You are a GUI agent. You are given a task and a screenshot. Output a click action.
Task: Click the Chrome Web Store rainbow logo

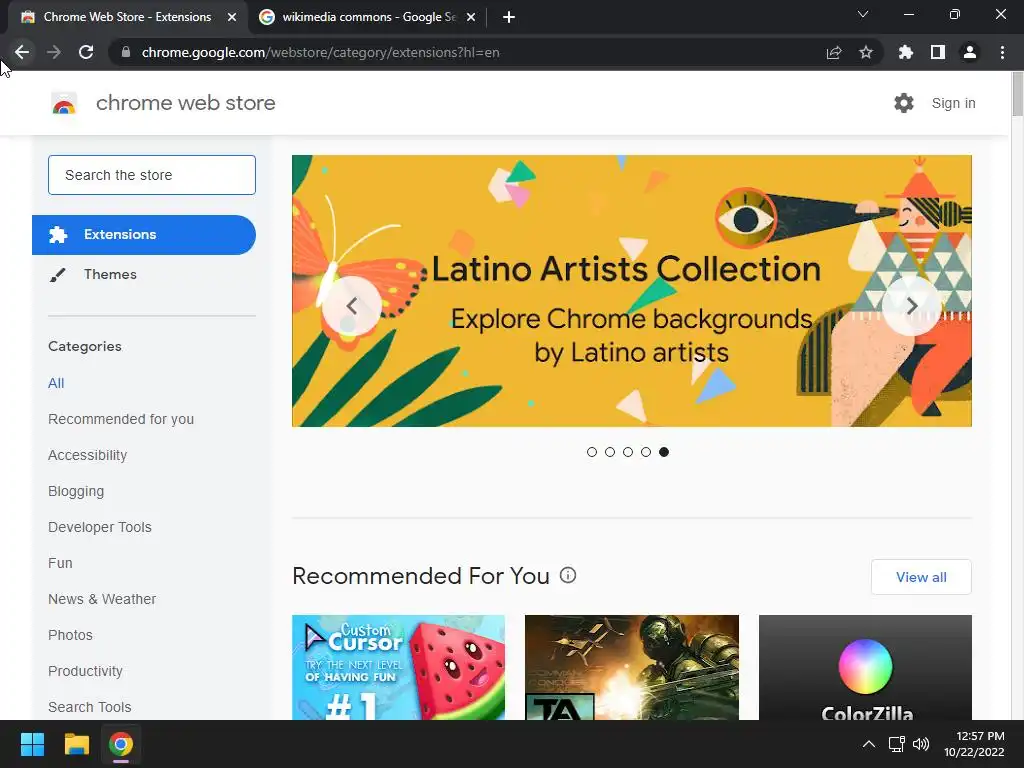(64, 103)
